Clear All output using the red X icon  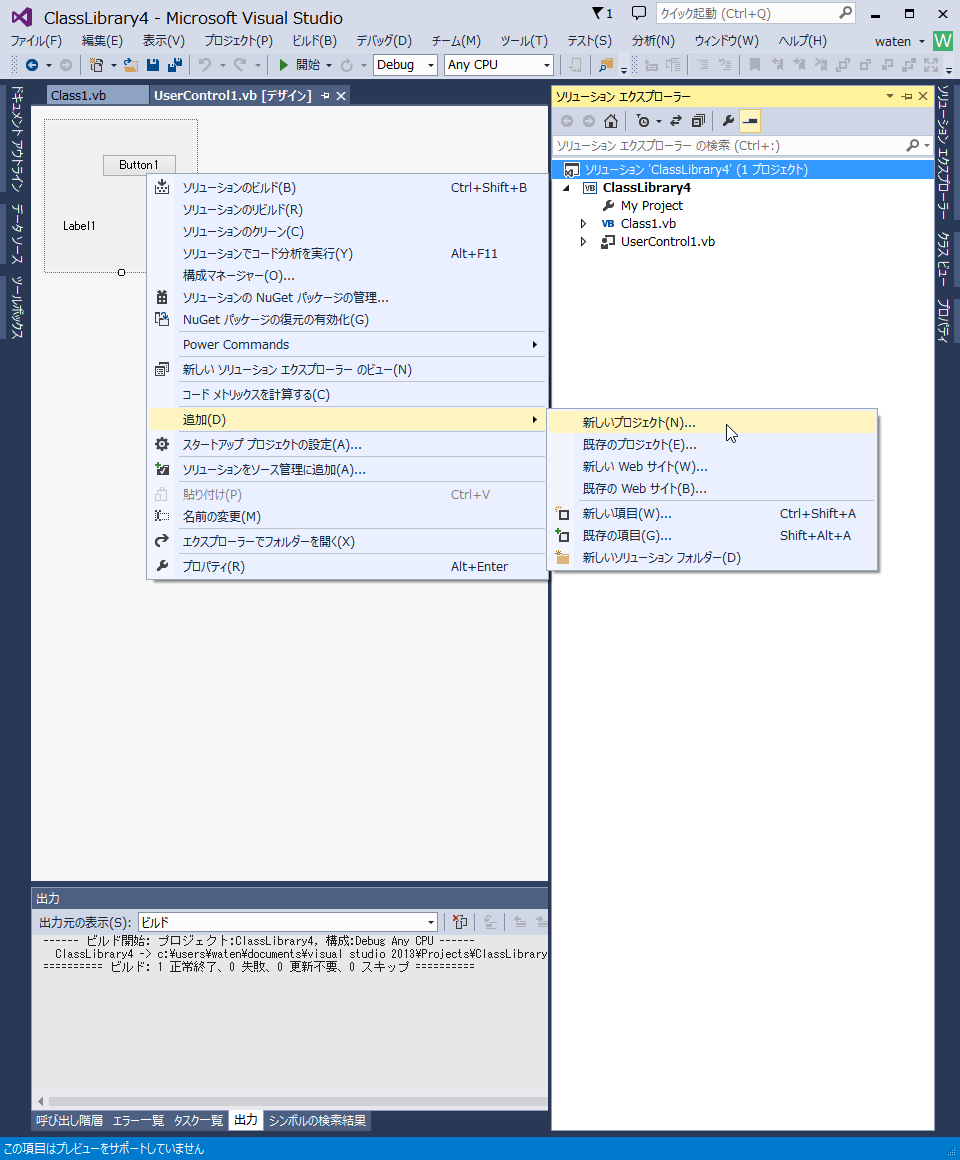tap(459, 921)
